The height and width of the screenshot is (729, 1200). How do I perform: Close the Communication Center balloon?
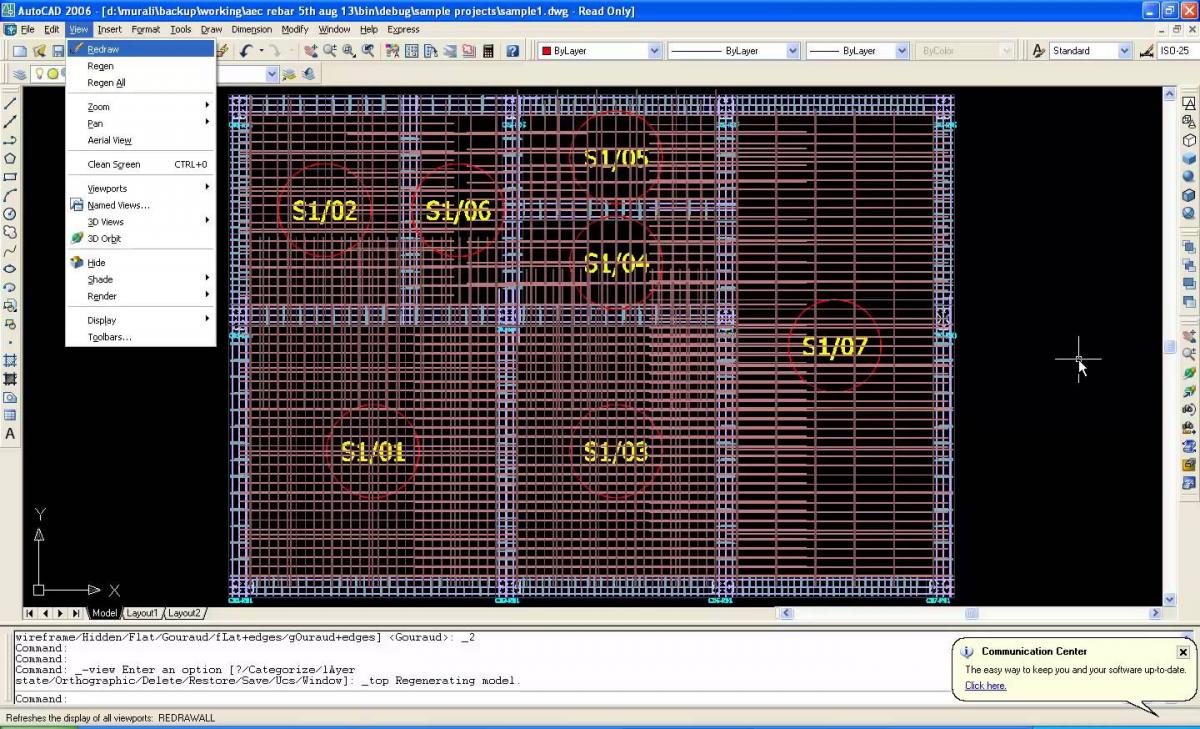point(1182,652)
